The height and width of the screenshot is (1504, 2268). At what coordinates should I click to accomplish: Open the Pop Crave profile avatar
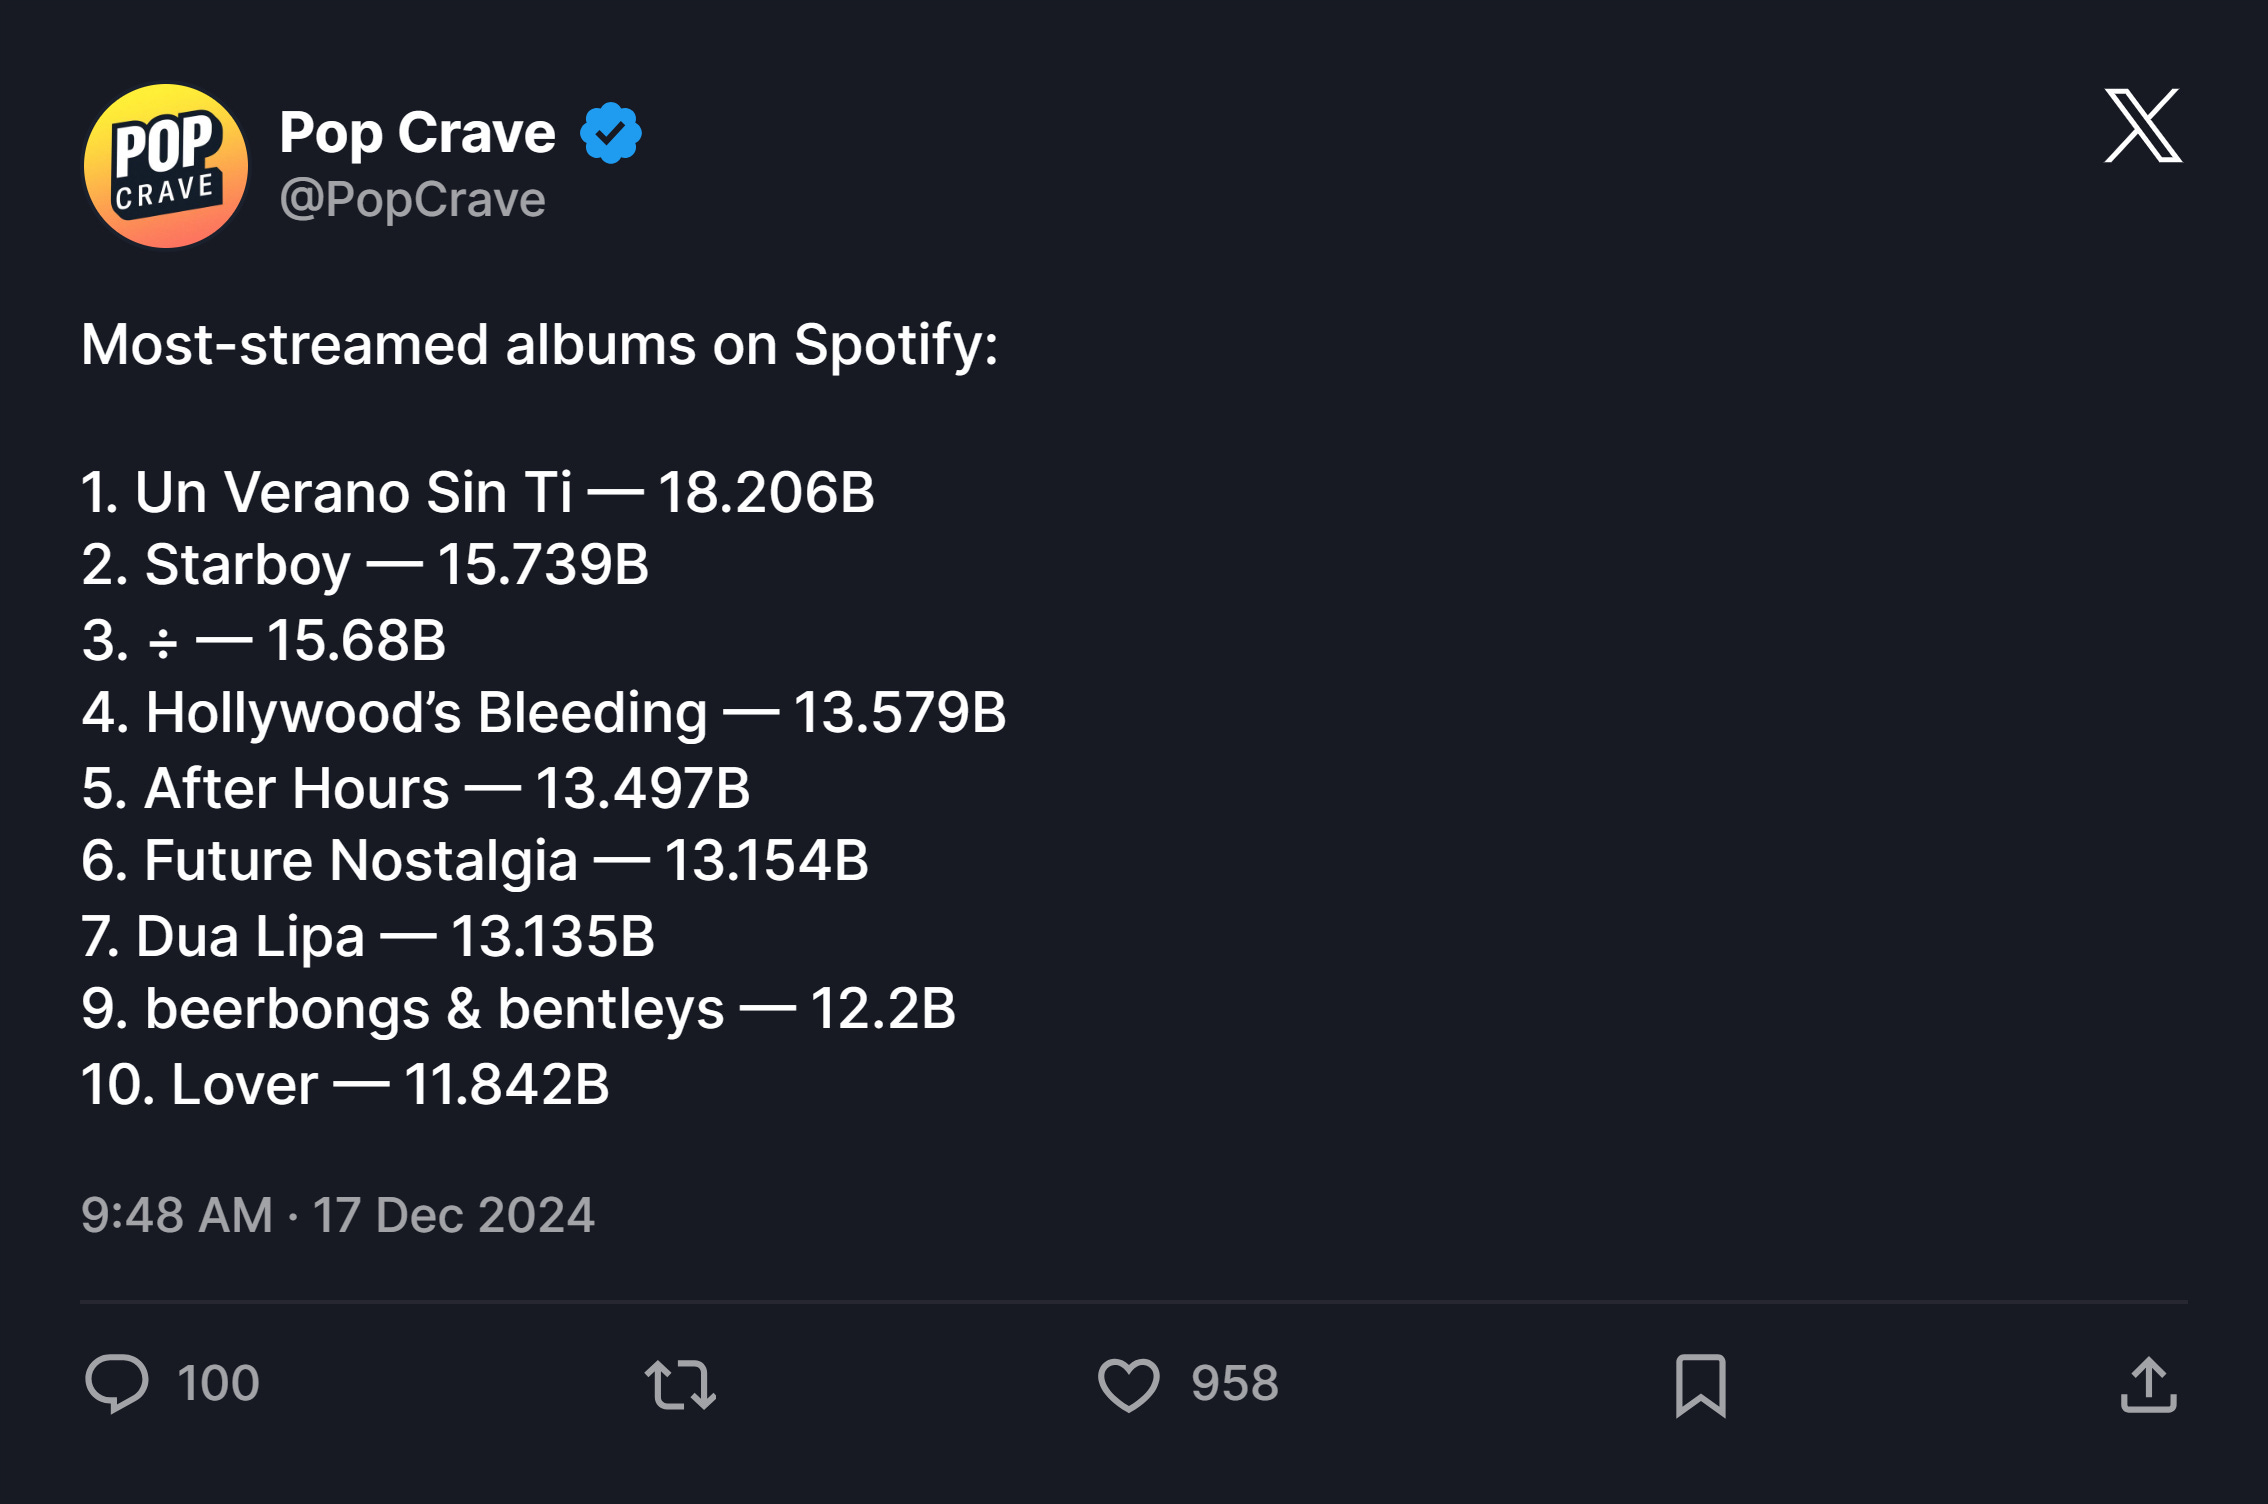pyautogui.click(x=166, y=166)
